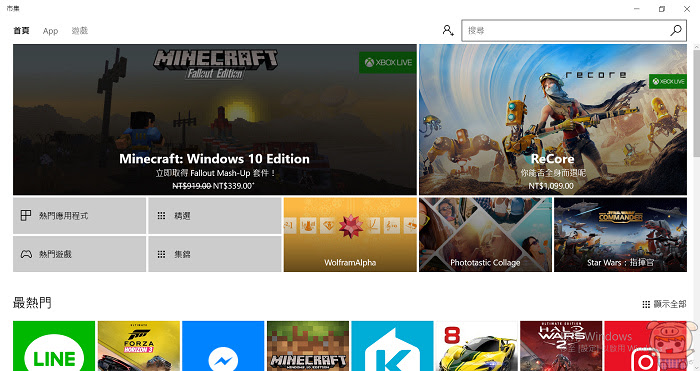Click the app tiles icon beside 熱門應用程式

(26, 216)
